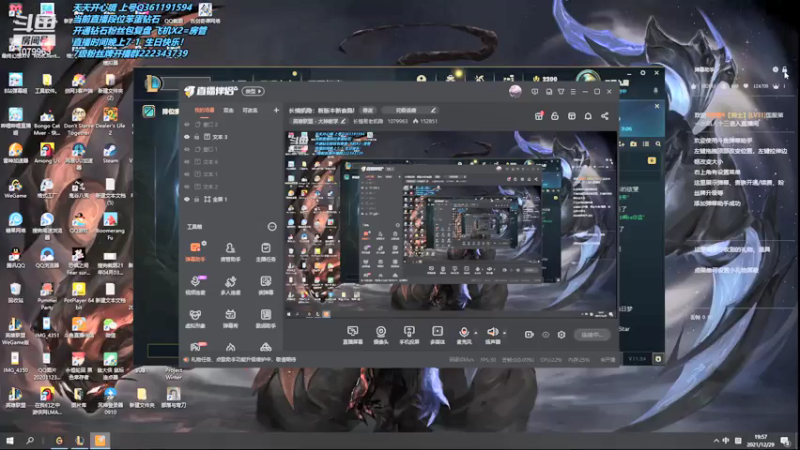The height and width of the screenshot is (450, 800).
Task: Open 弹幕助手 tool in the toolbox
Action: (195, 252)
